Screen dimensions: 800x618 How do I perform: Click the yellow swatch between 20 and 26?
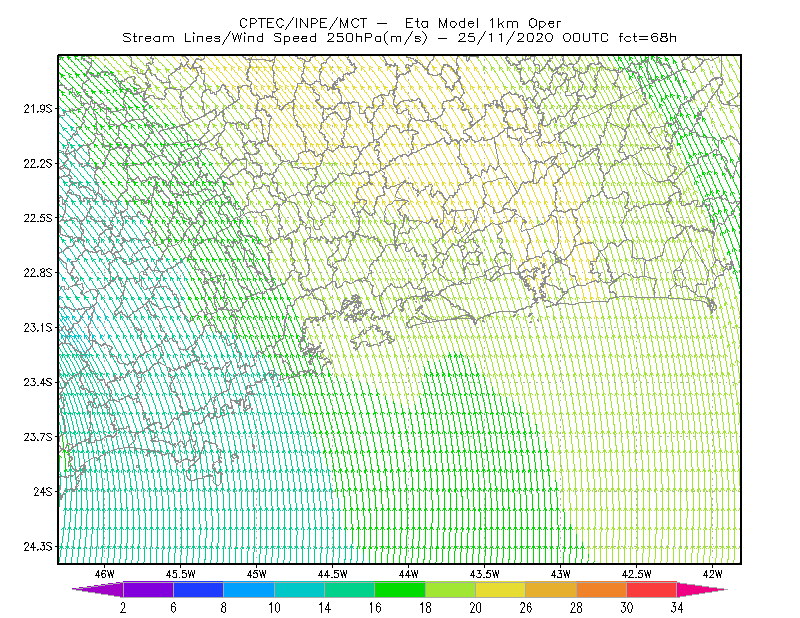[x=501, y=589]
